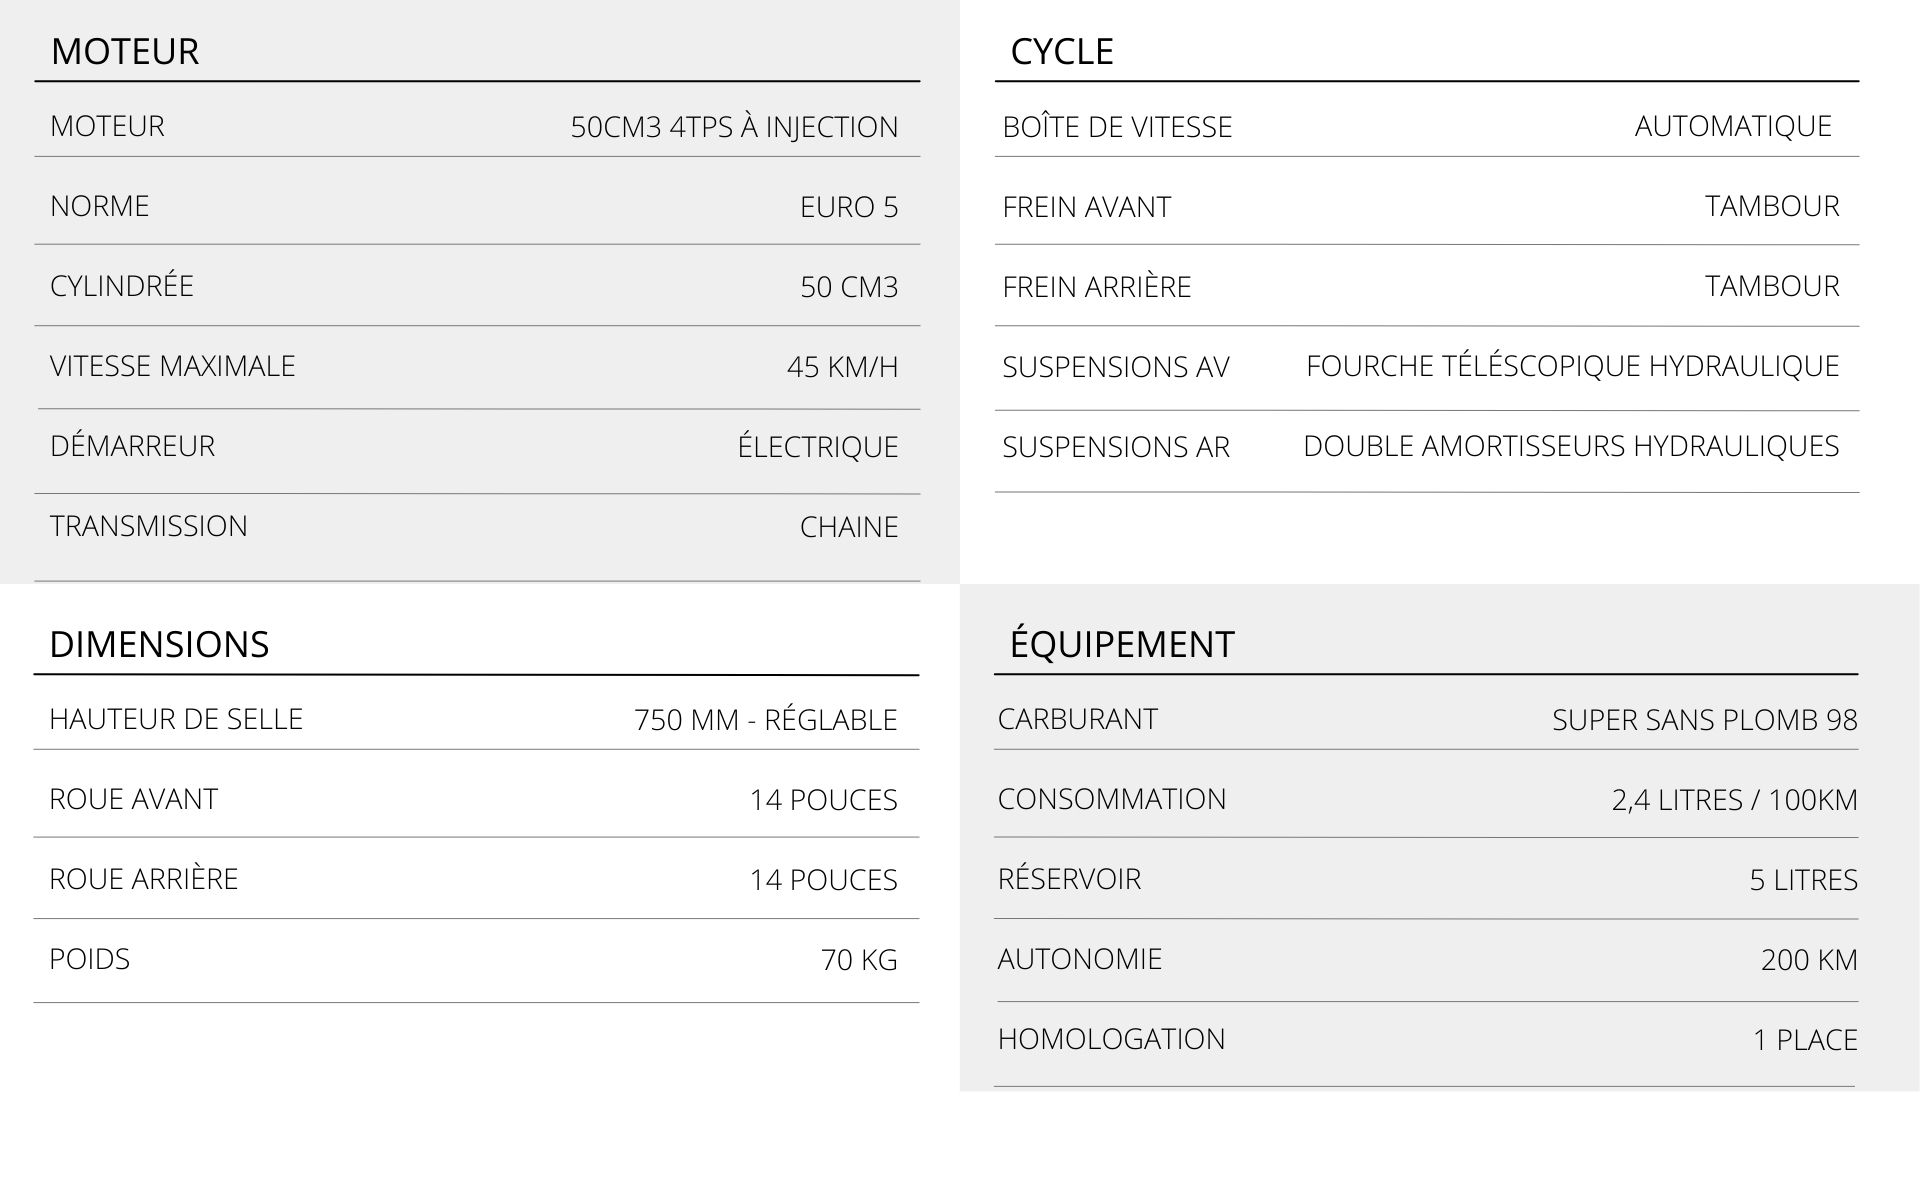The image size is (1920, 1200).
Task: Click the EURO 5 norm value
Action: pos(848,207)
